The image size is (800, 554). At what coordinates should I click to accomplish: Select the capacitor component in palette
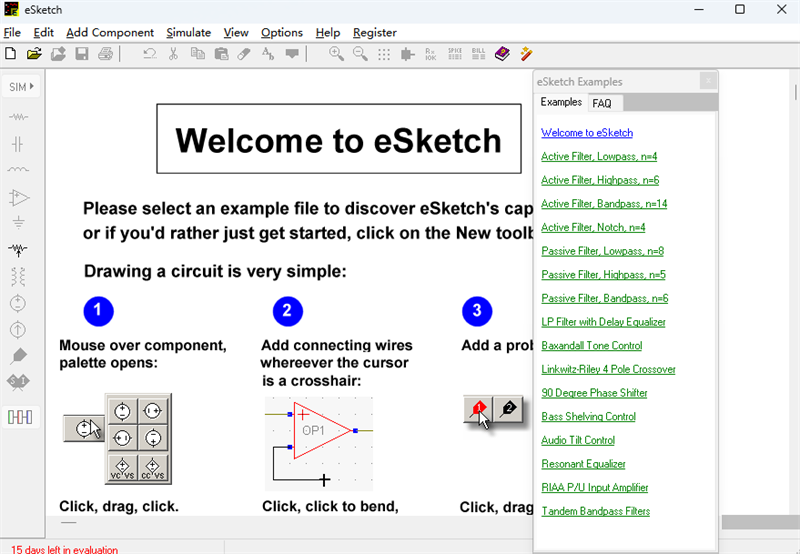tap(18, 144)
